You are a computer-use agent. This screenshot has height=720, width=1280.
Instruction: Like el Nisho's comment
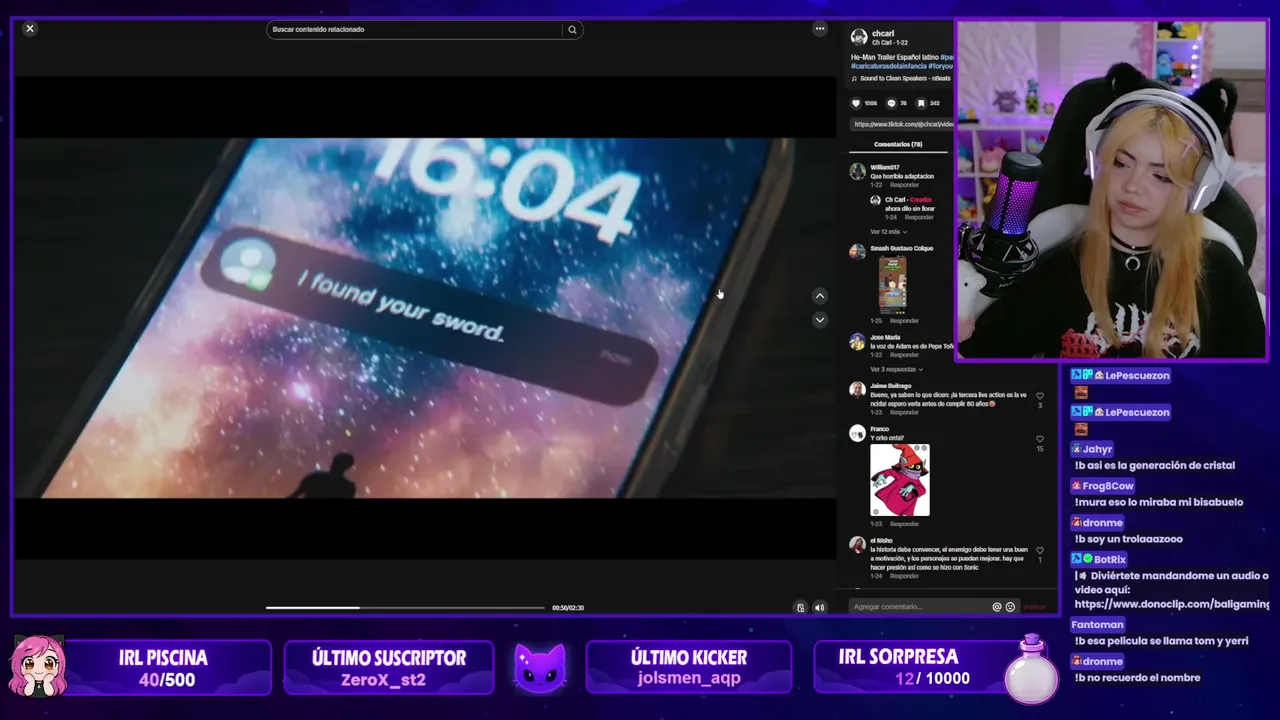tap(1040, 551)
